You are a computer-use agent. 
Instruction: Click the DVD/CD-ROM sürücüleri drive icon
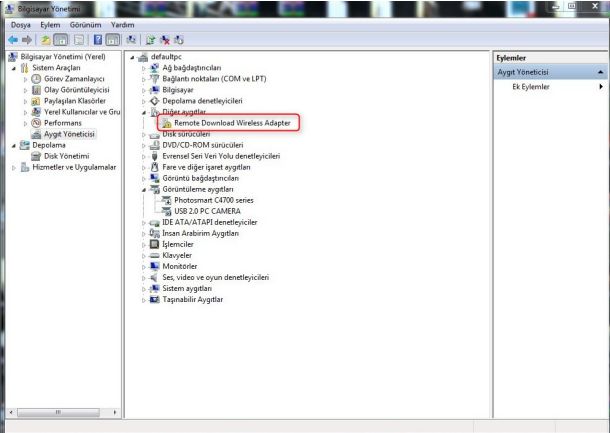coord(154,145)
